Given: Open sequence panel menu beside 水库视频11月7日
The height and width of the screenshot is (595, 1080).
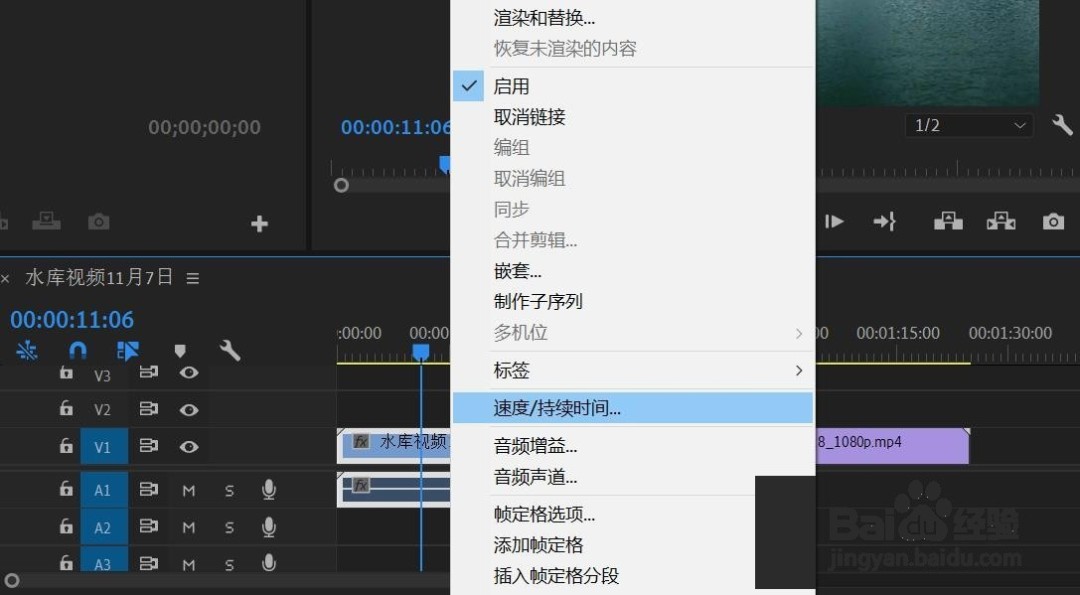Looking at the screenshot, I should [193, 278].
